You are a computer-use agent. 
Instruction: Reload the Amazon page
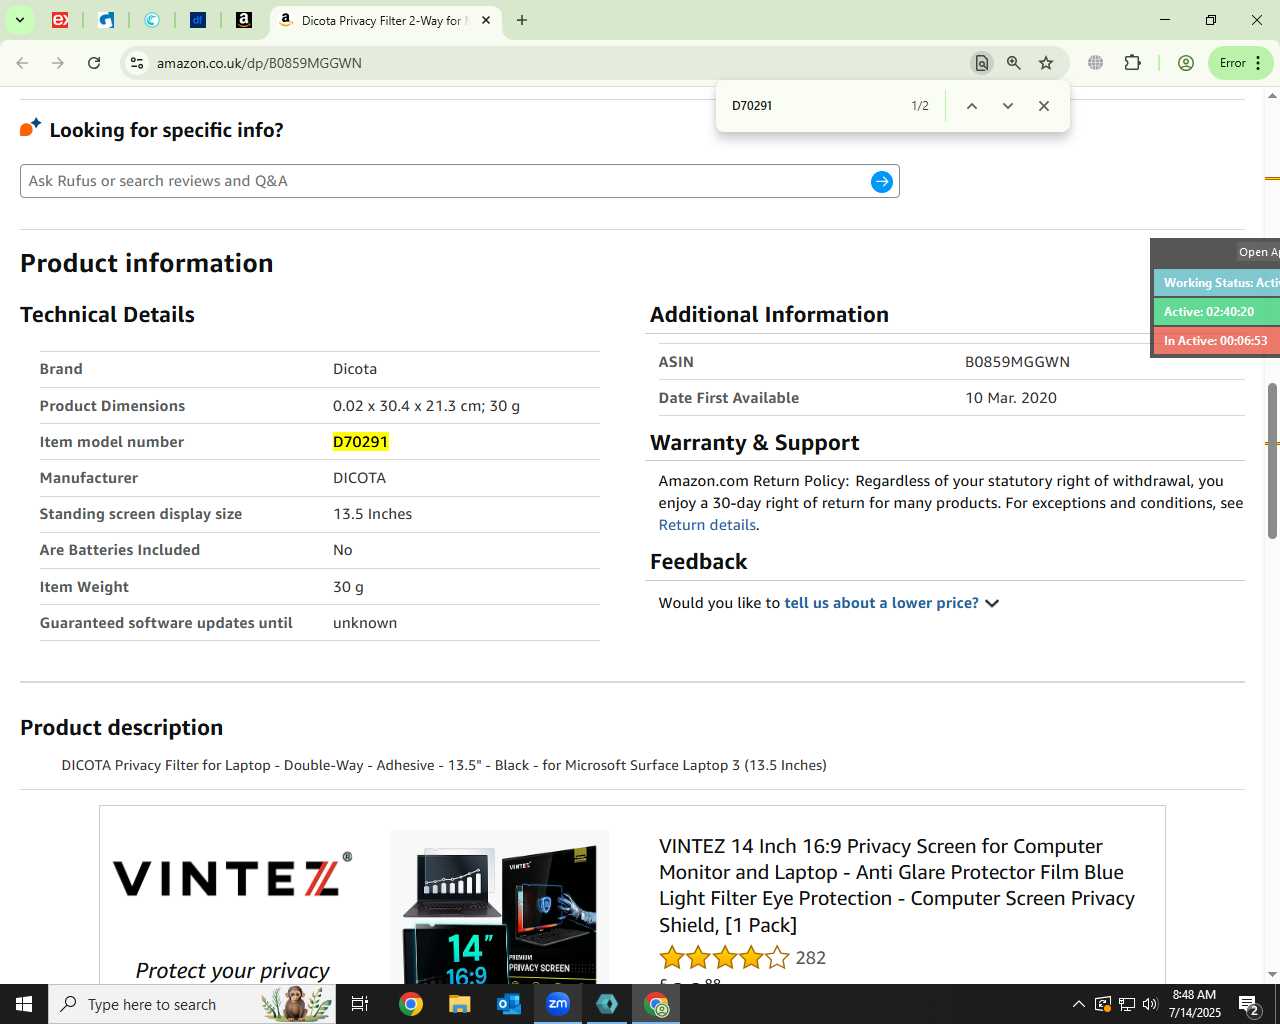coord(94,63)
